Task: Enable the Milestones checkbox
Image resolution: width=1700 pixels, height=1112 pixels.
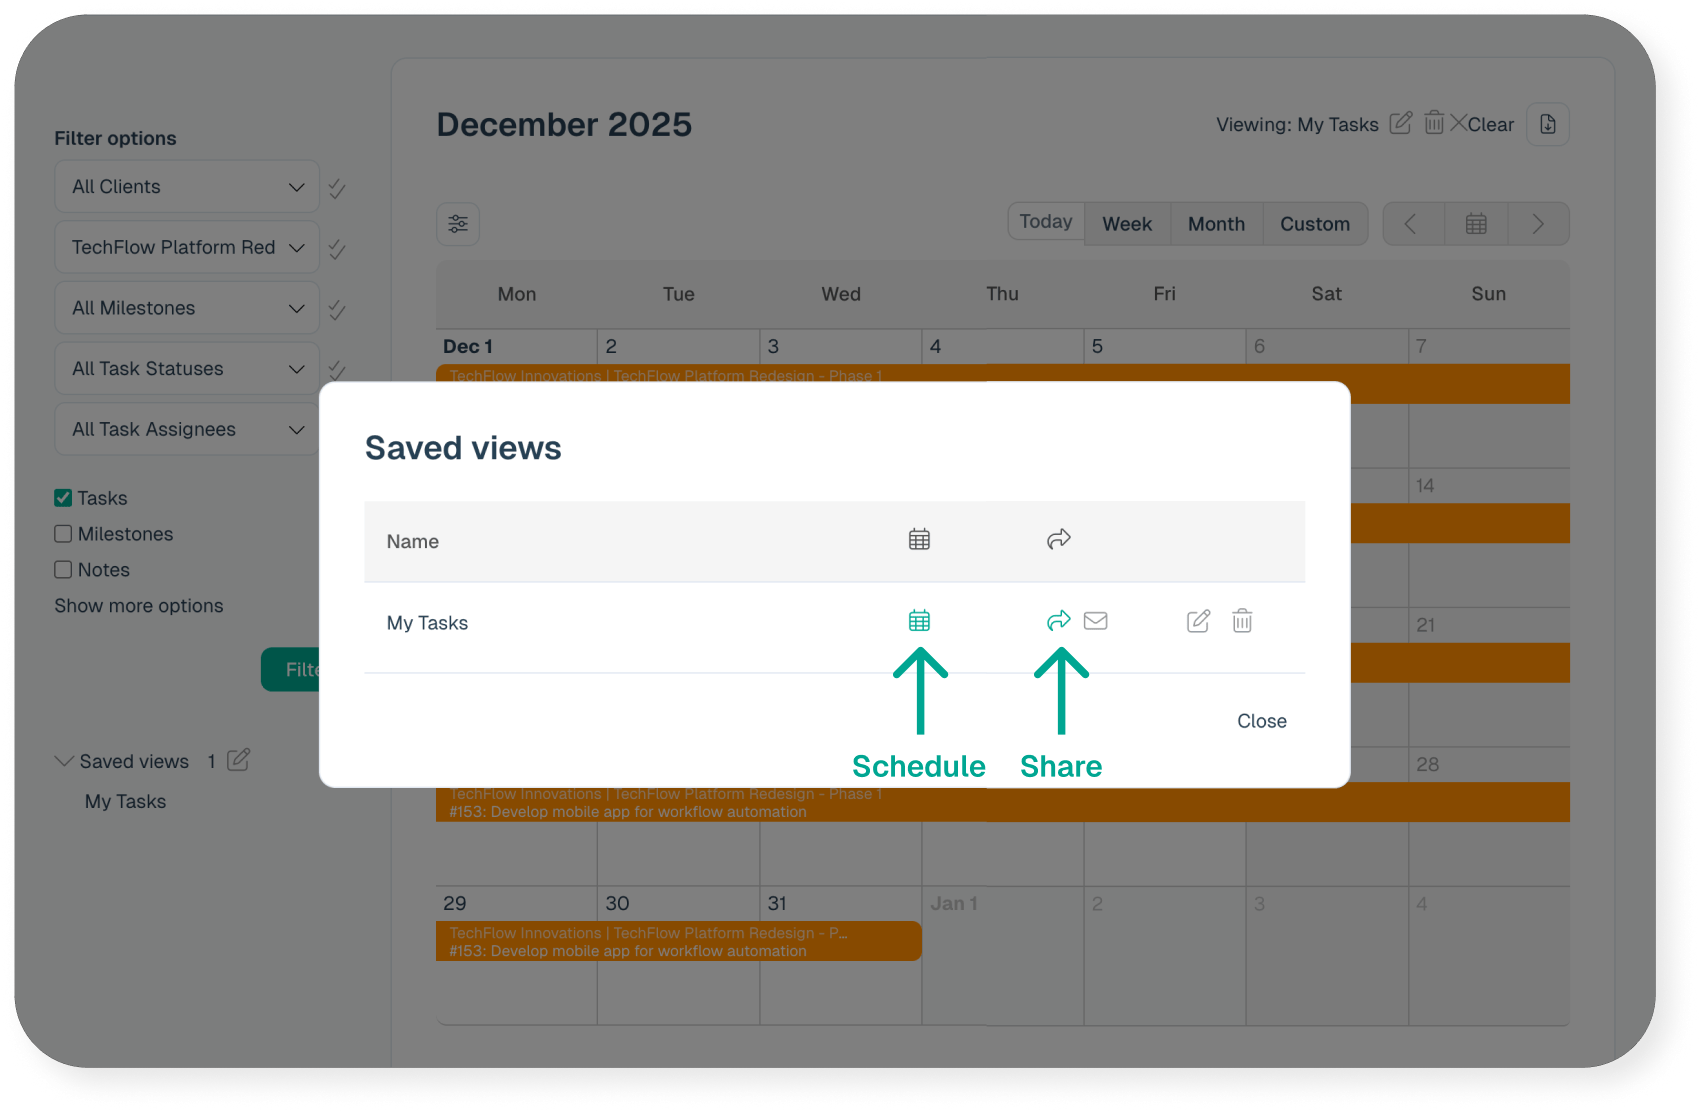Action: [x=63, y=534]
